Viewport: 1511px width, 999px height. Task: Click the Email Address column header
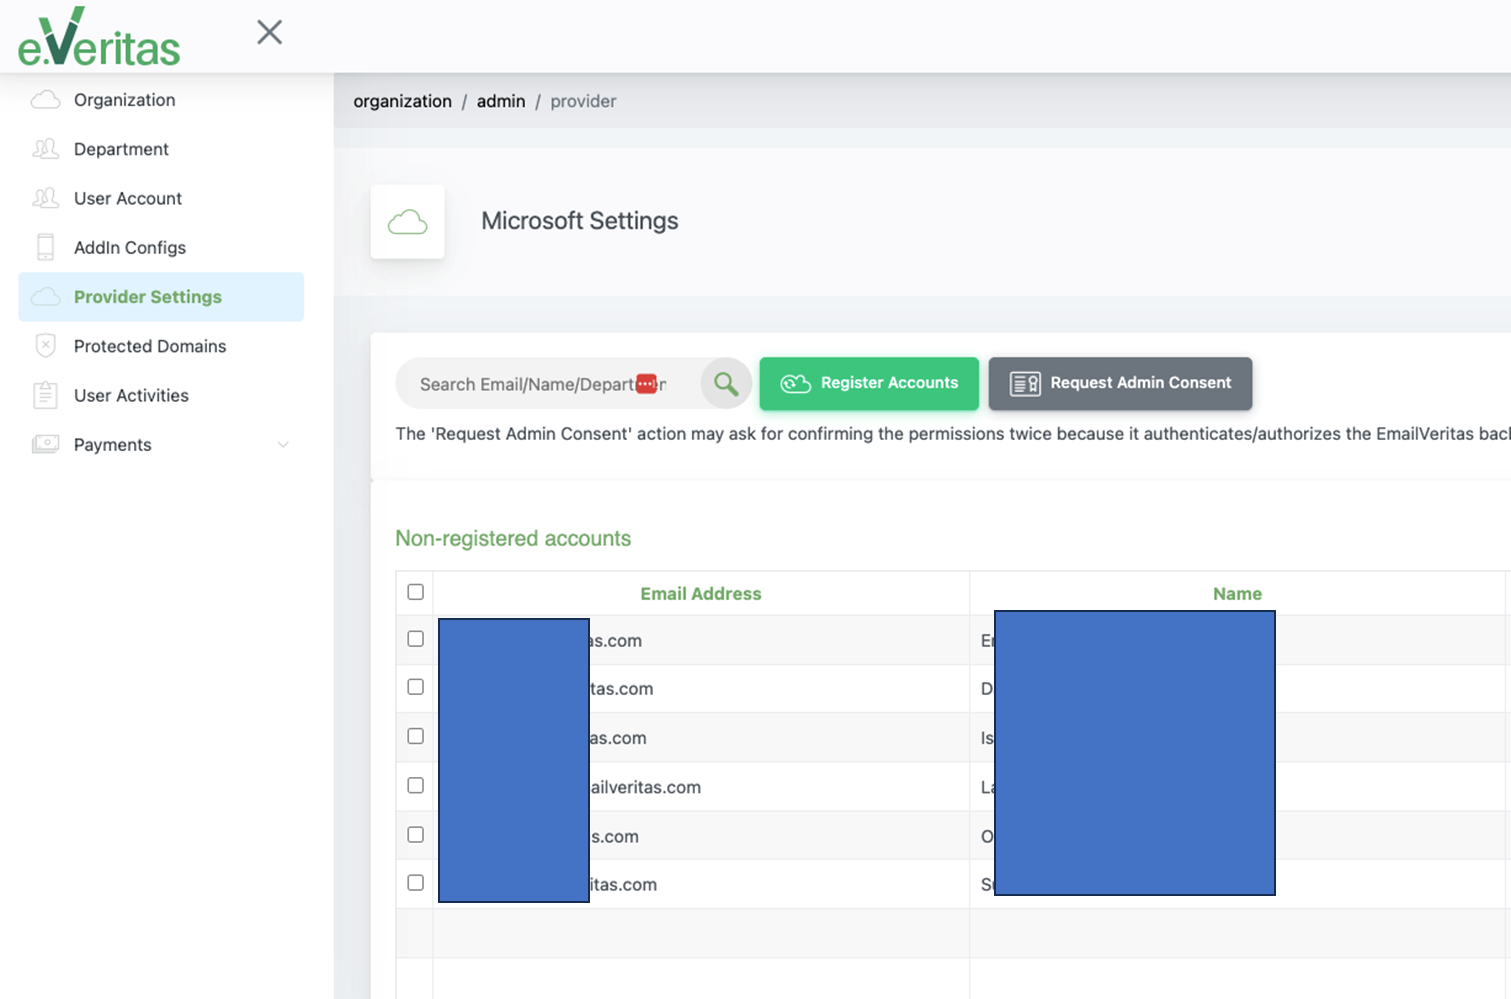tap(701, 594)
